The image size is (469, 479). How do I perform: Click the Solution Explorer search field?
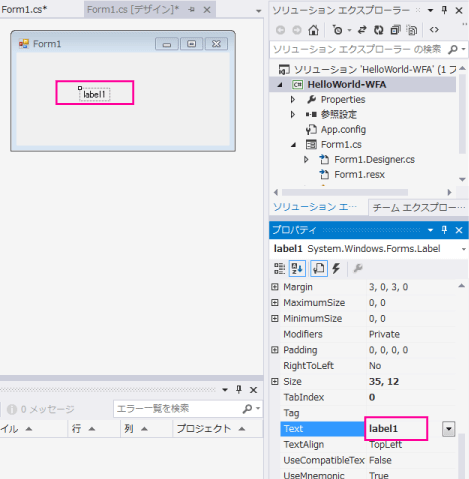[x=357, y=50]
